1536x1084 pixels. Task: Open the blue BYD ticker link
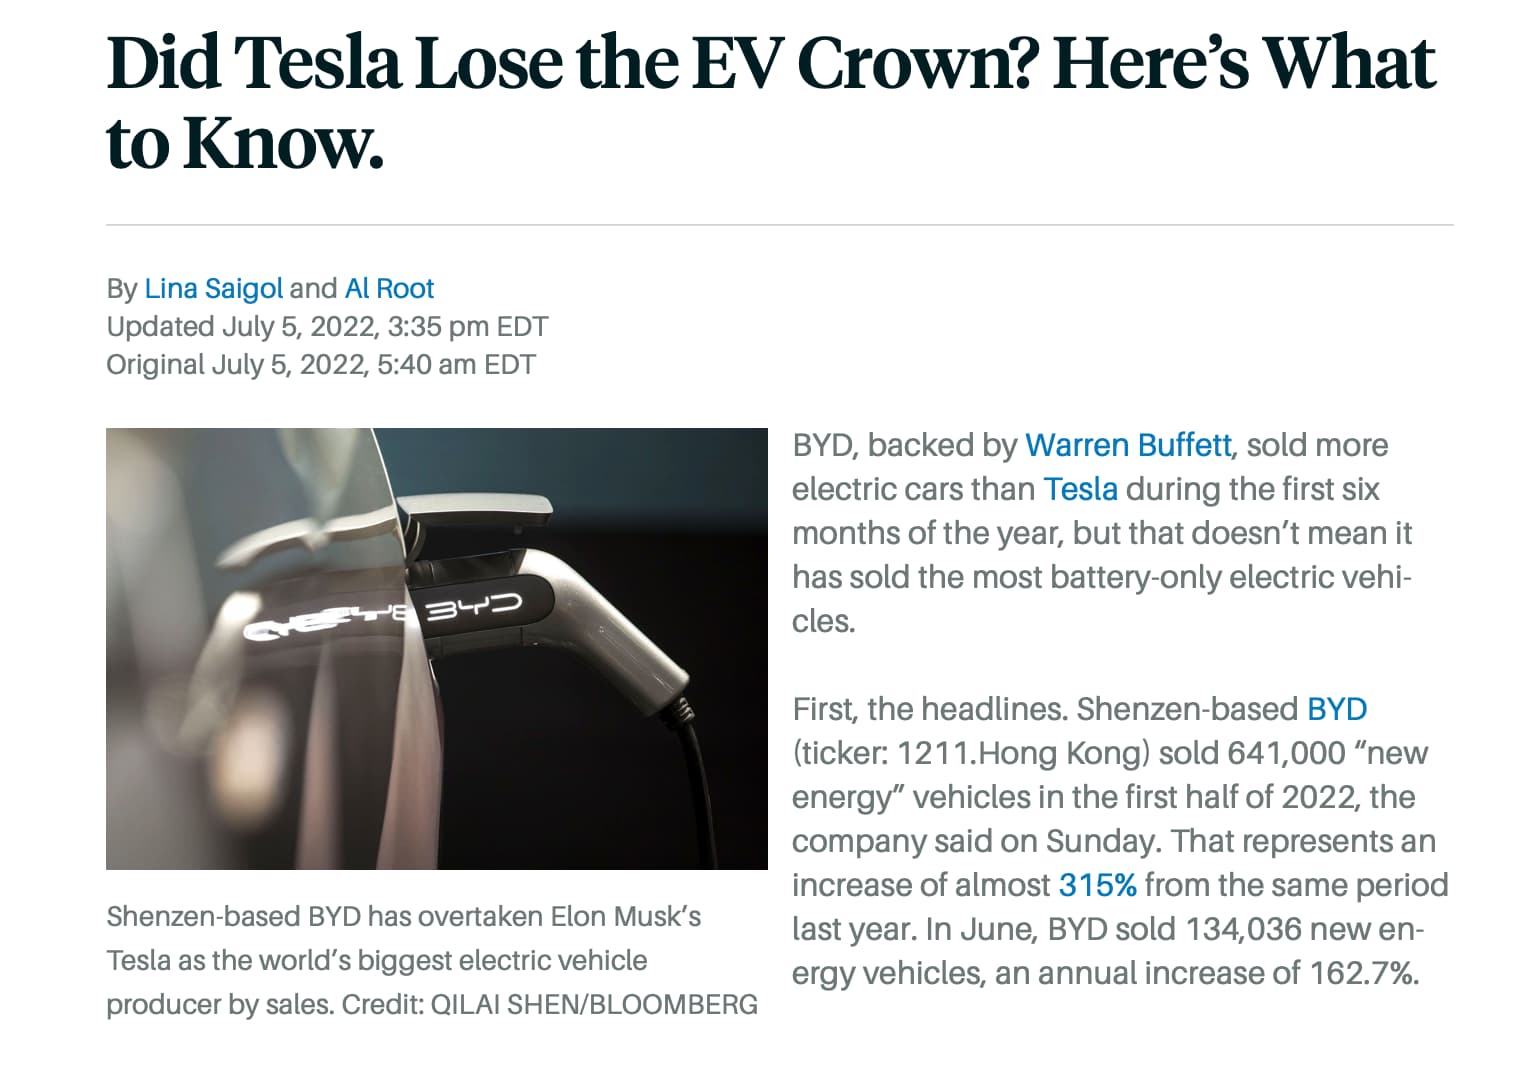(1337, 709)
